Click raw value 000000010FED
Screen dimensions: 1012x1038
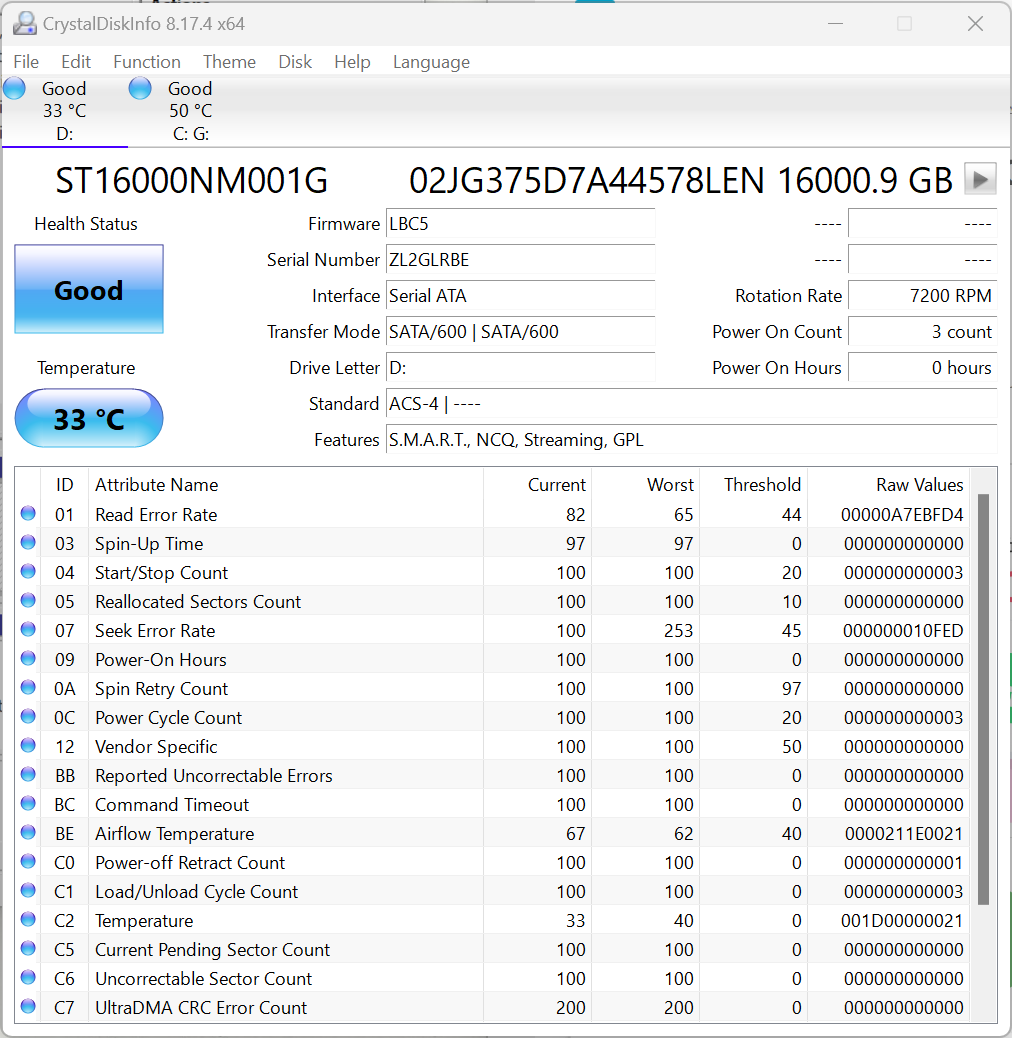click(902, 630)
